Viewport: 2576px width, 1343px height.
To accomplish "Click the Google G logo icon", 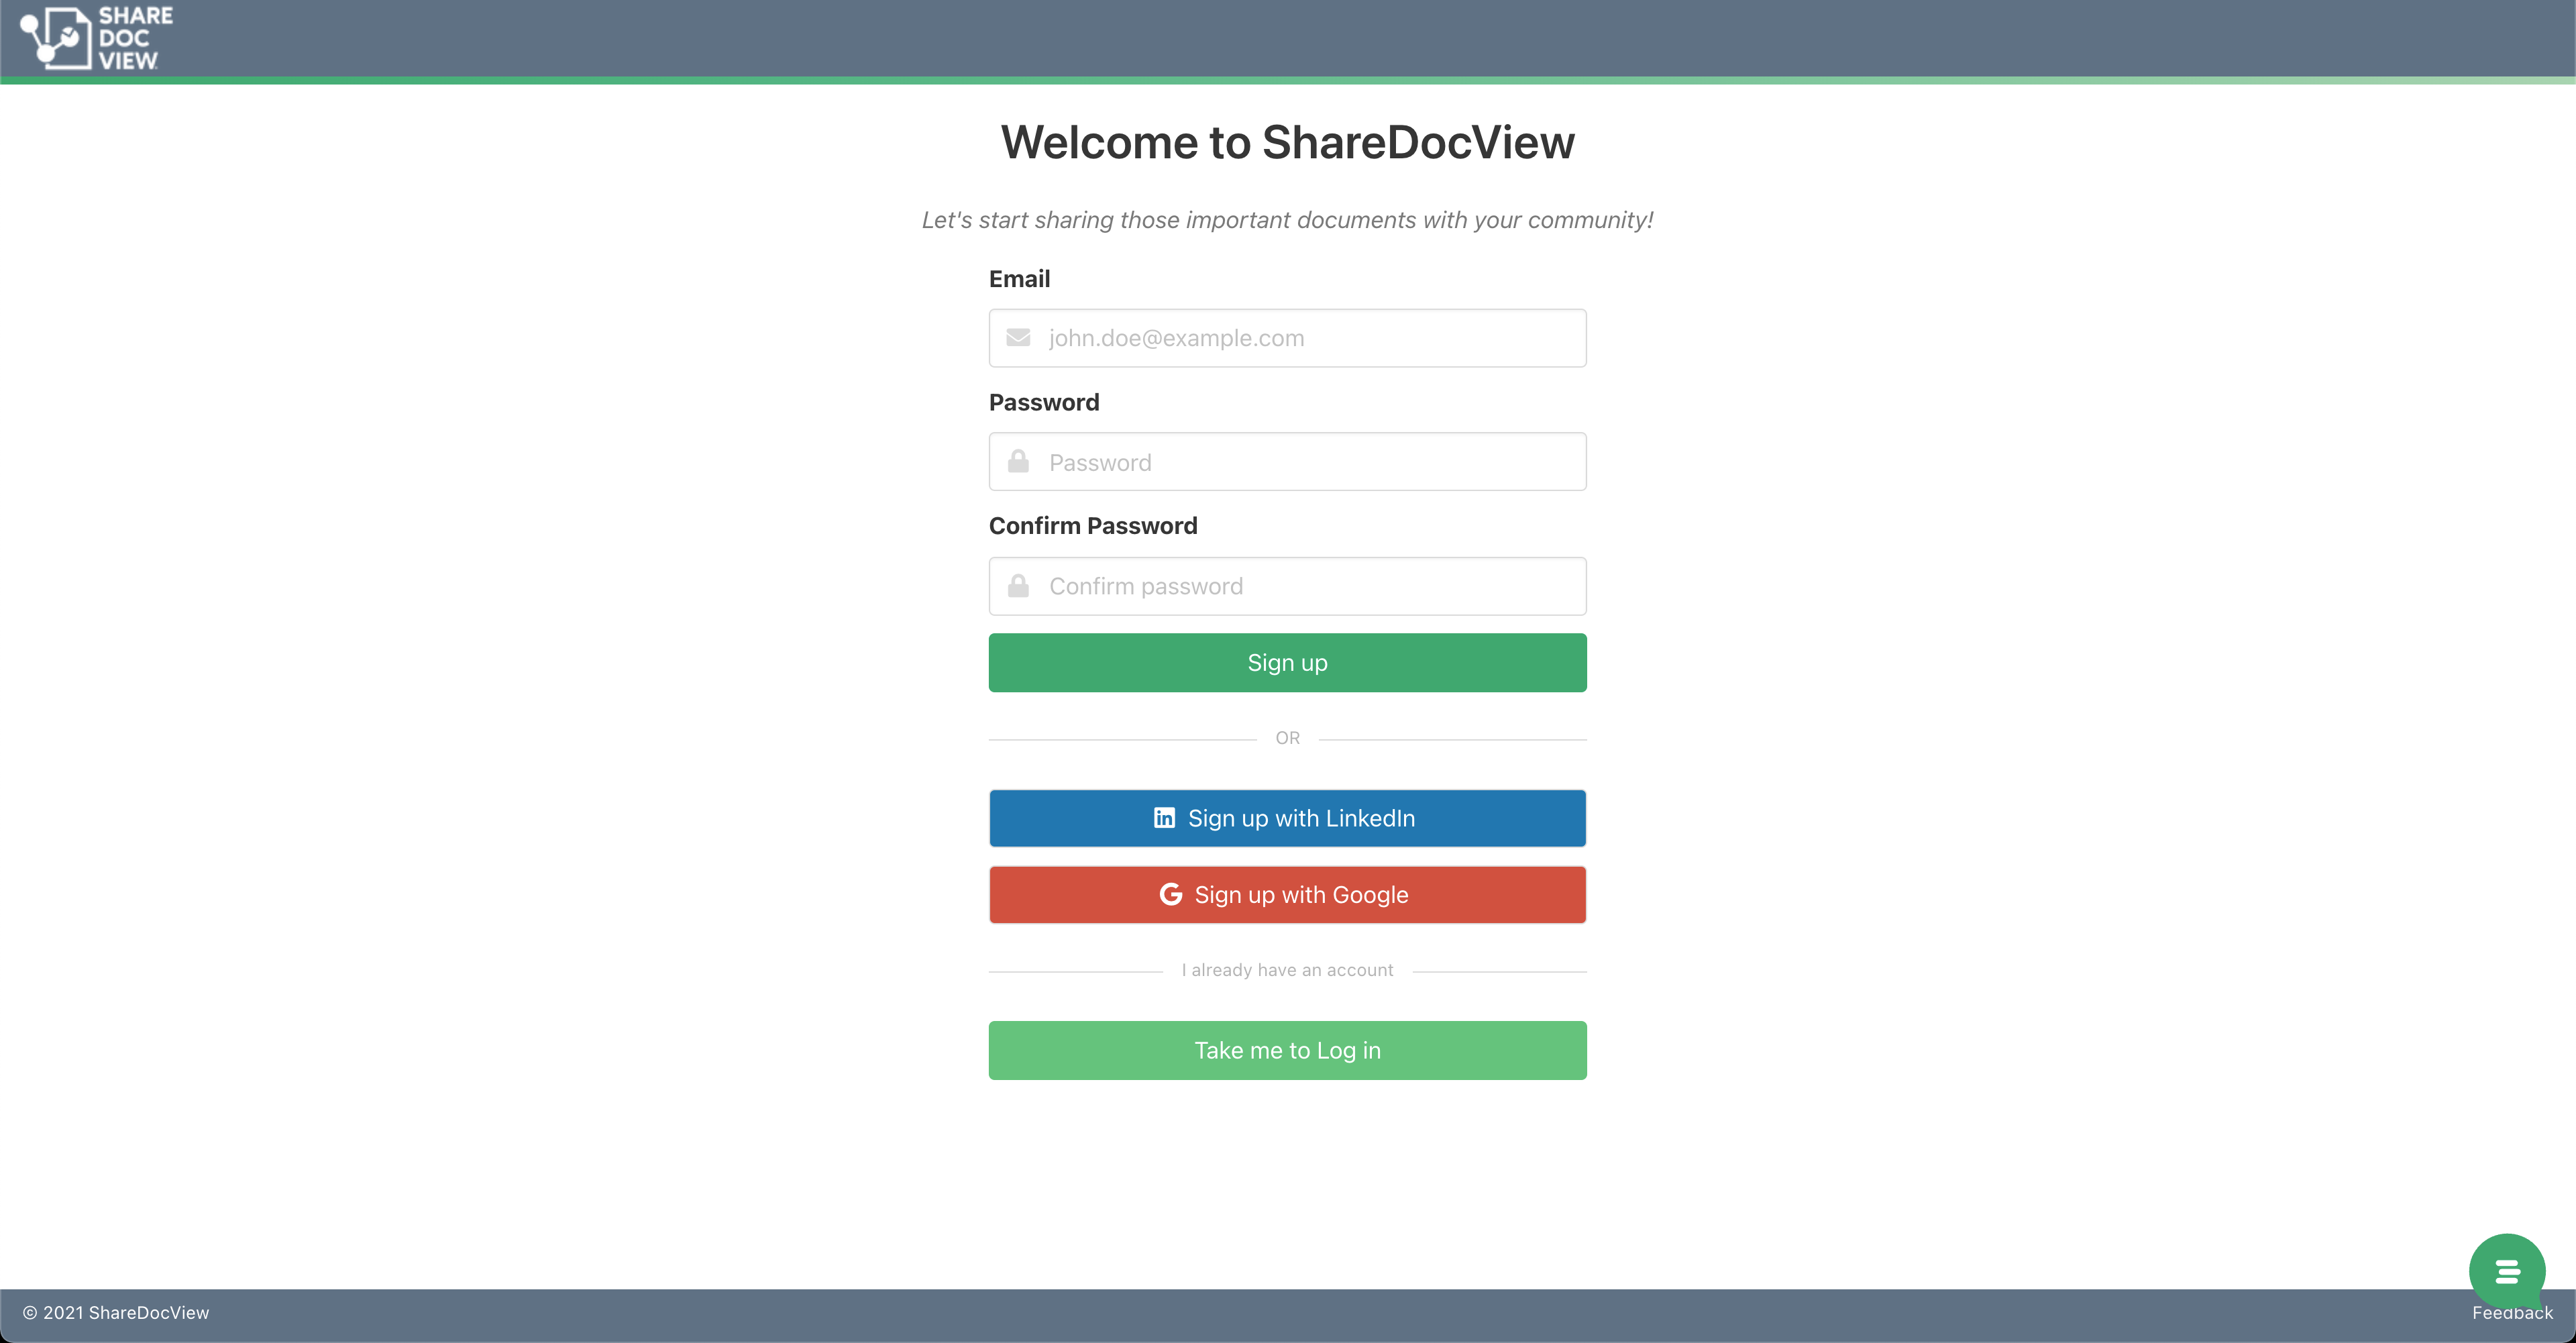I will [x=1171, y=894].
